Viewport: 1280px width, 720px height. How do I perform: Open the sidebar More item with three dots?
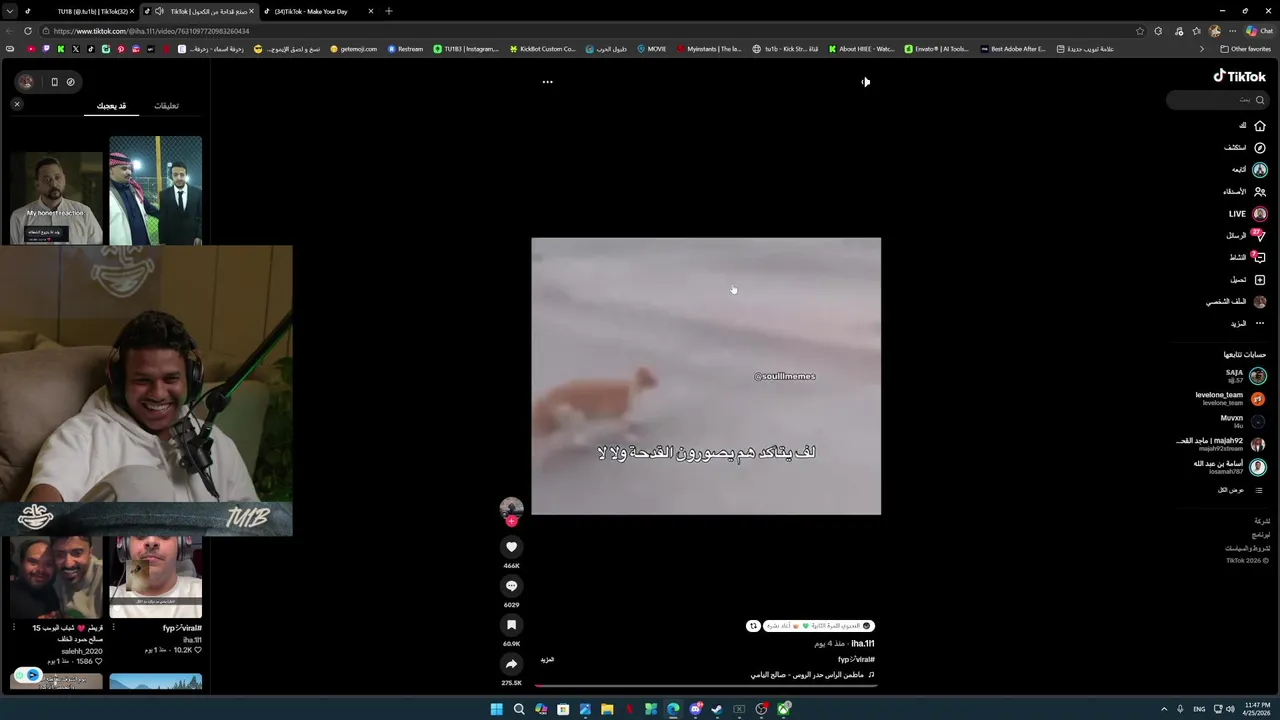pos(1247,324)
